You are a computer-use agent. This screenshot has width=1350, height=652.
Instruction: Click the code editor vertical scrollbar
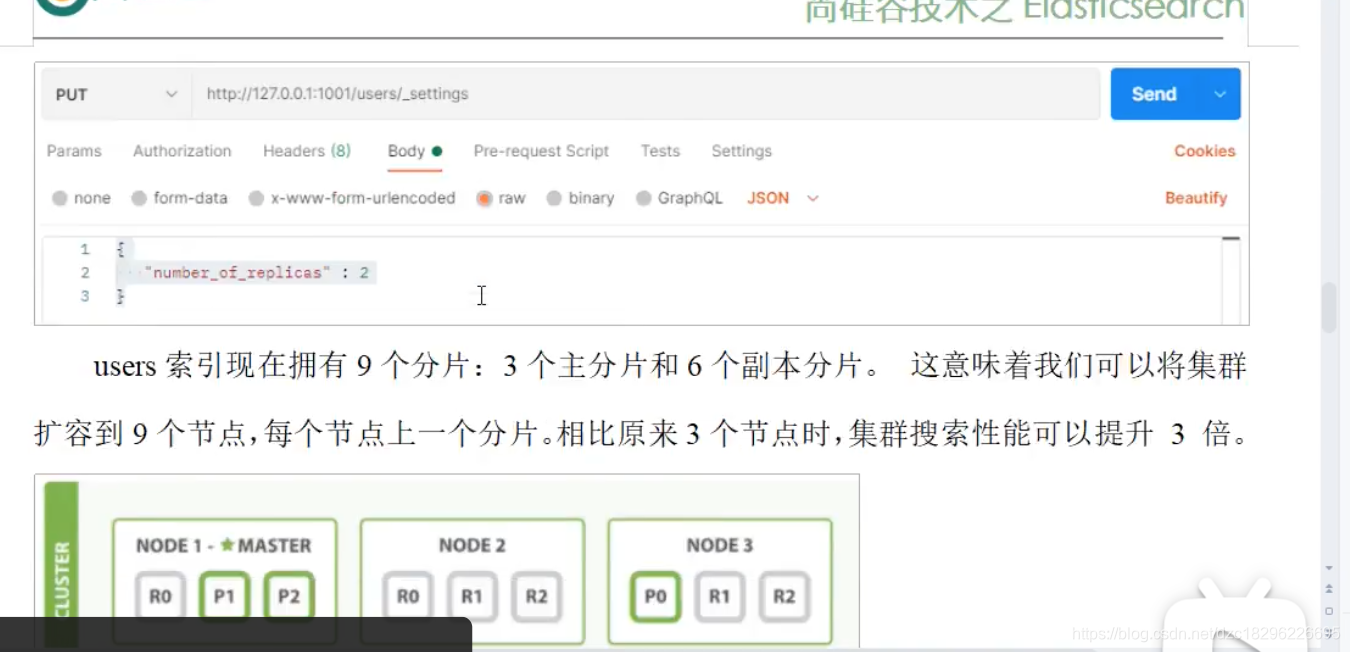point(1231,280)
